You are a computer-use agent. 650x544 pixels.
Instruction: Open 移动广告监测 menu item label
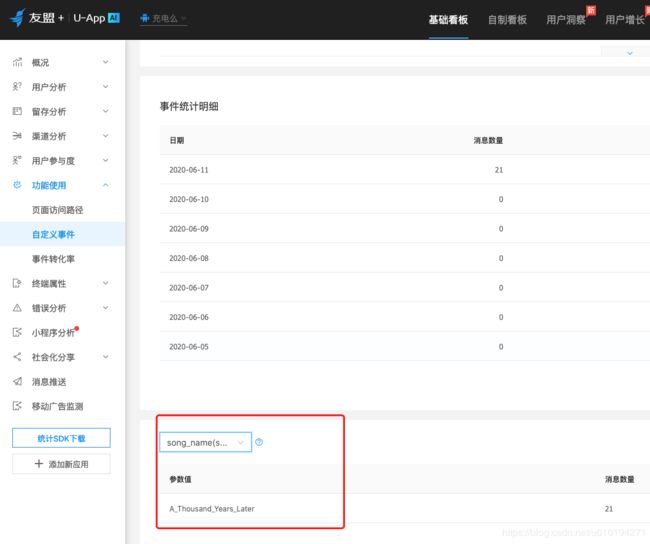click(58, 406)
